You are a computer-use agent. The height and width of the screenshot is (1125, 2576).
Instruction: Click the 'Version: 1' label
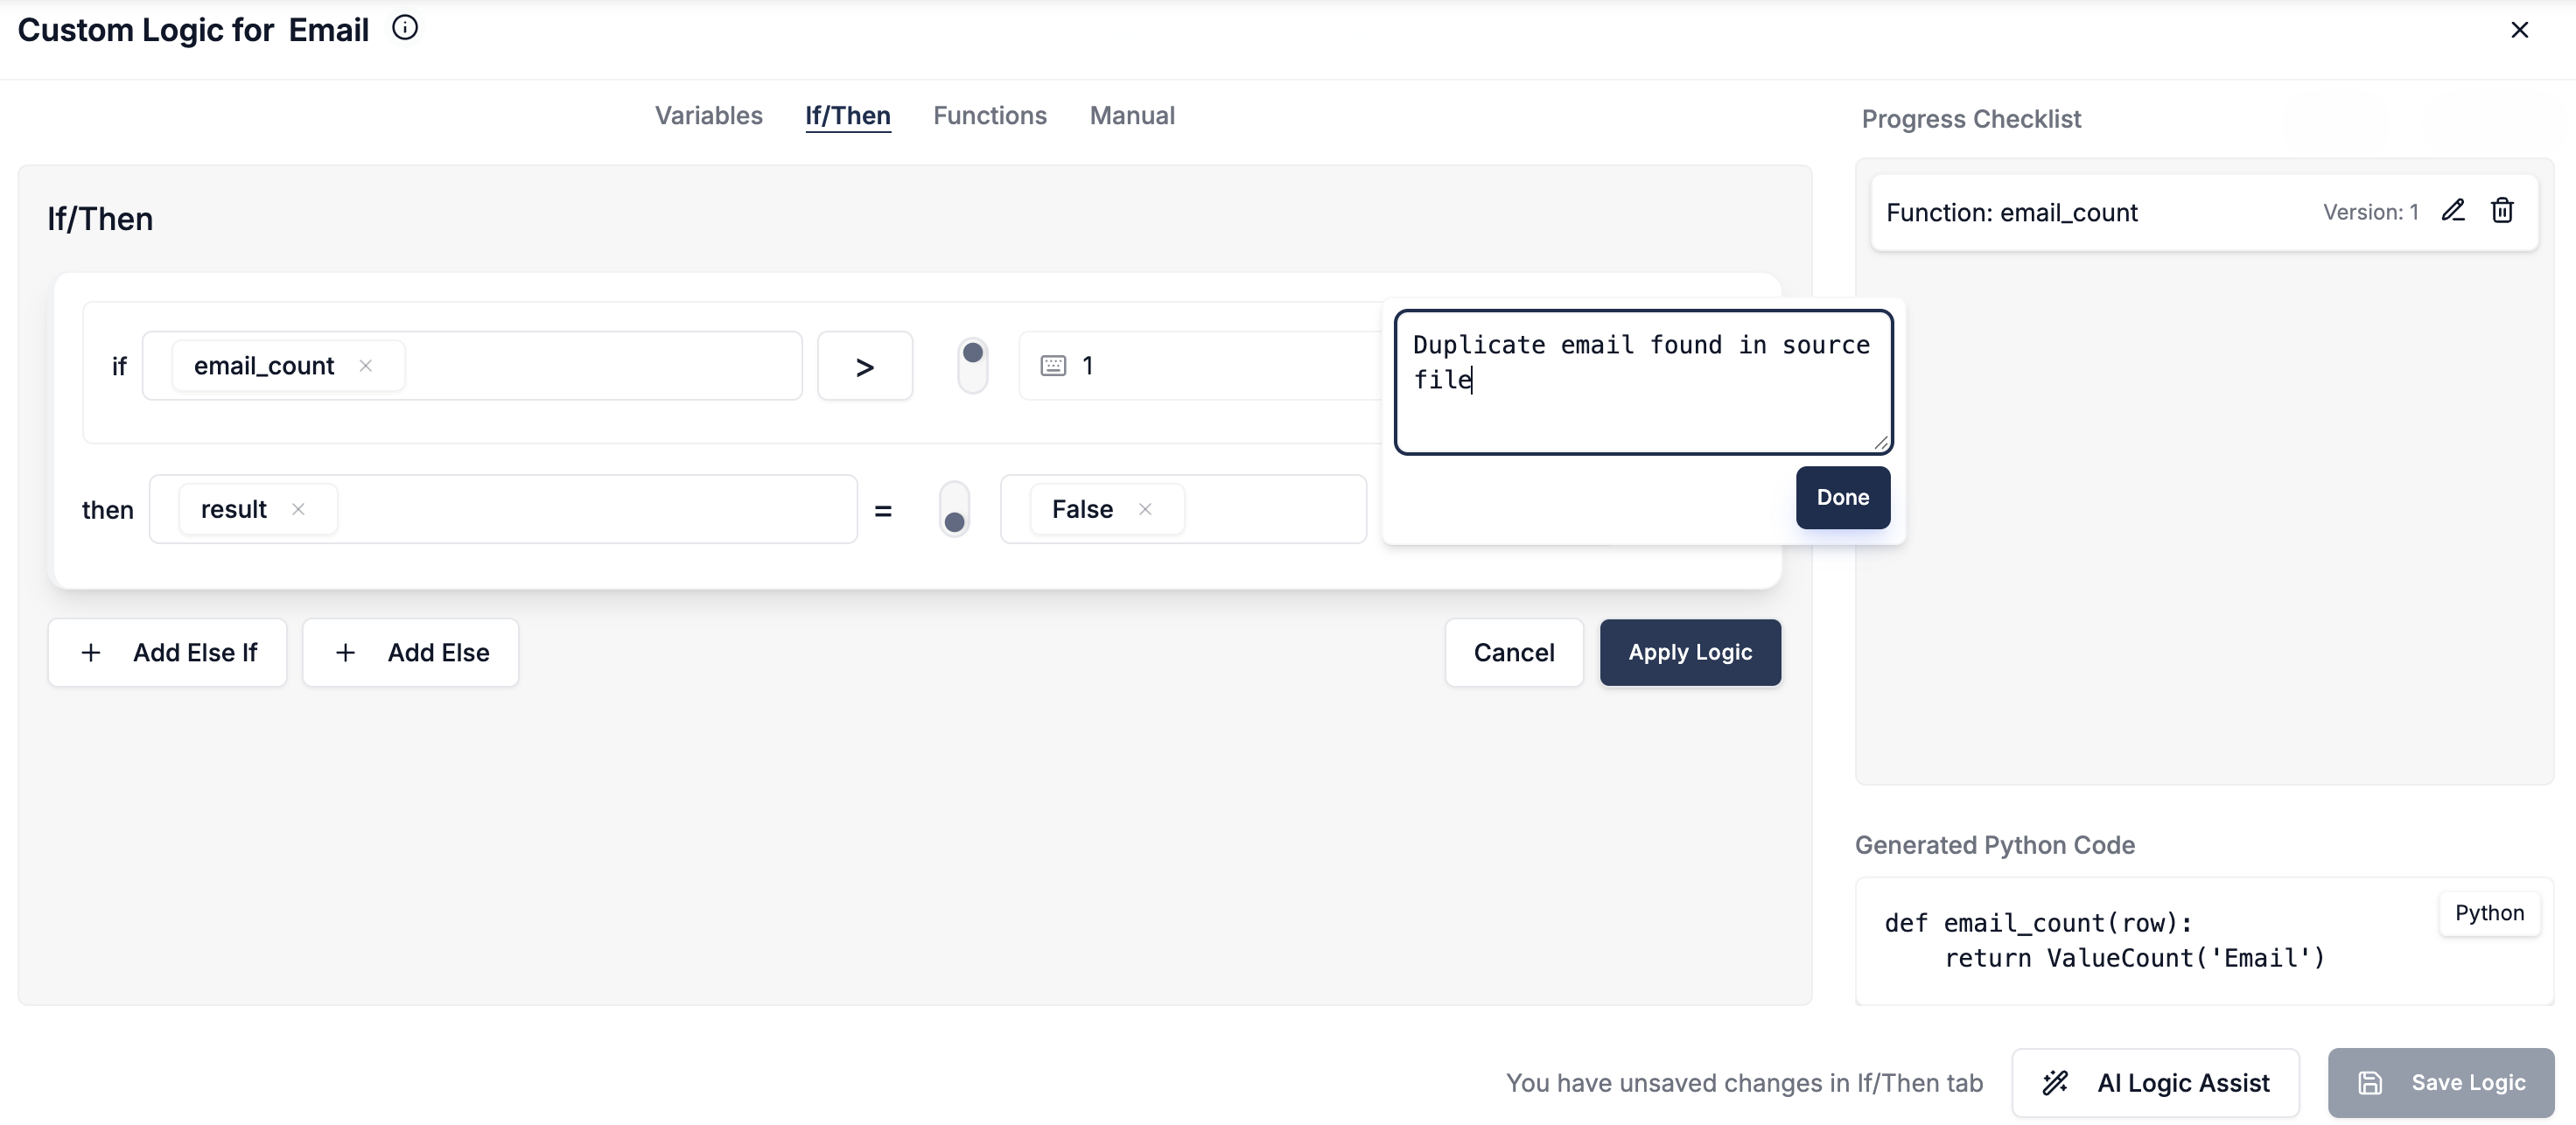[2370, 212]
